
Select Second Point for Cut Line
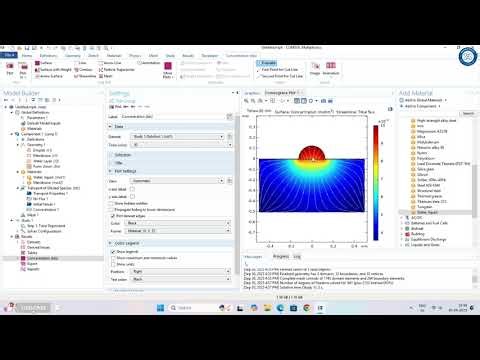[x=280, y=76]
